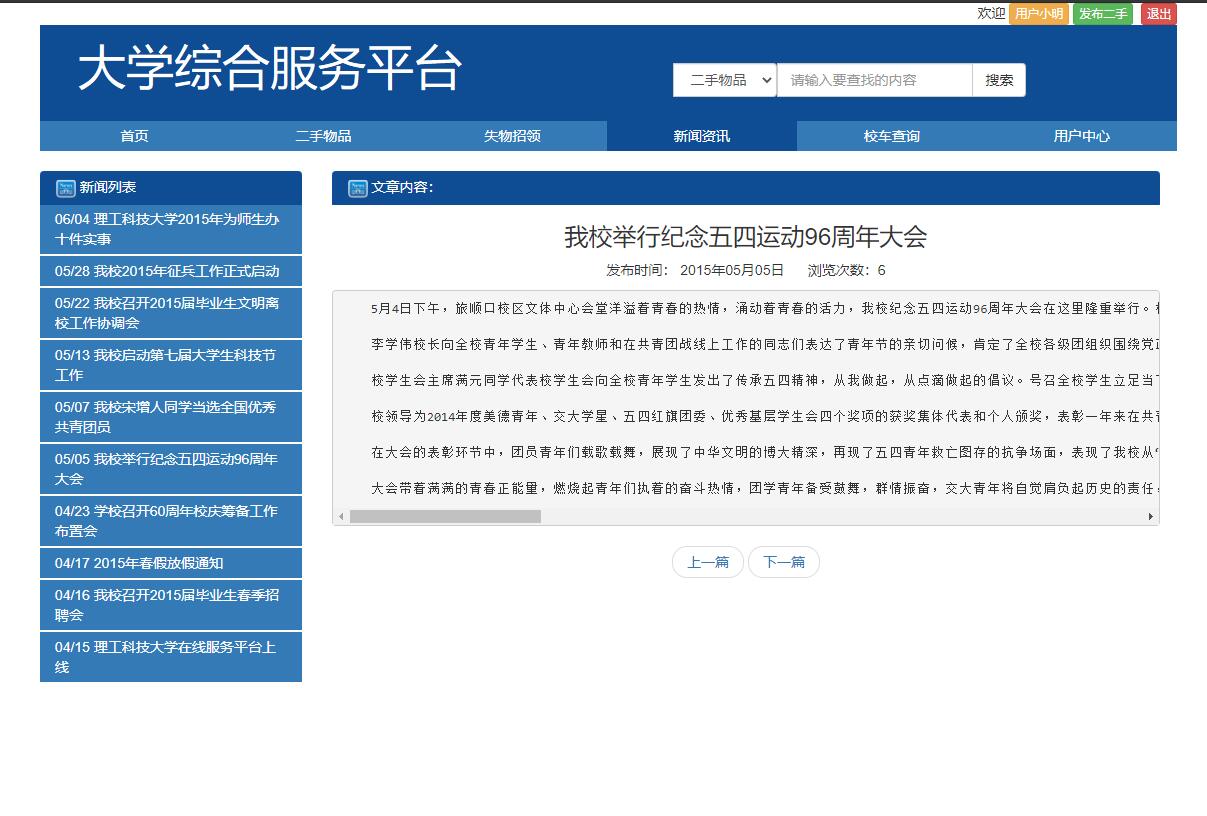Select the 06/04 为师生办十件实事 news entry
1207x816 pixels.
point(170,227)
